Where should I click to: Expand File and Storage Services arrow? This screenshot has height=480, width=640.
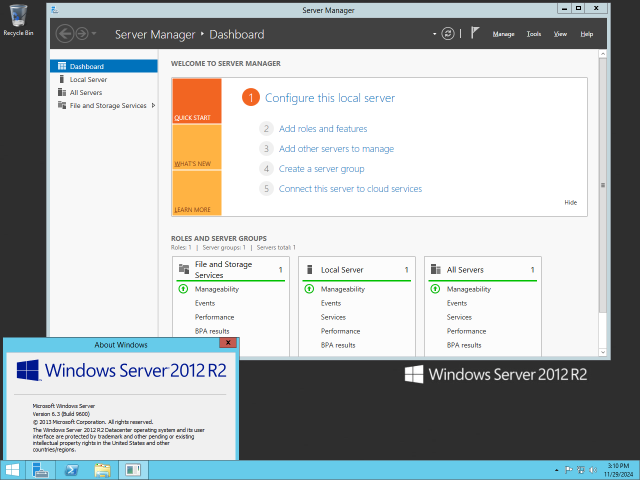click(153, 105)
